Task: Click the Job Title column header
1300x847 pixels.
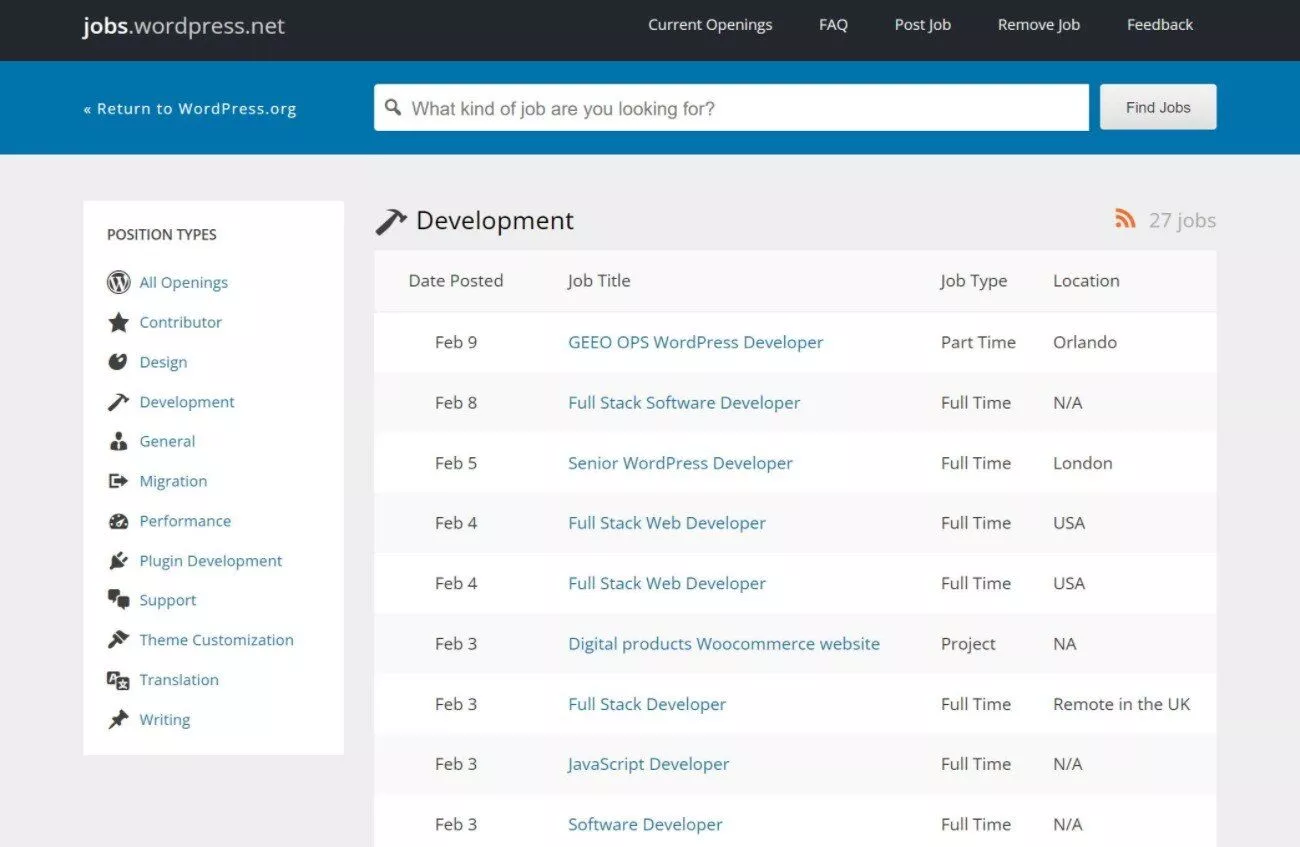Action: [x=599, y=281]
